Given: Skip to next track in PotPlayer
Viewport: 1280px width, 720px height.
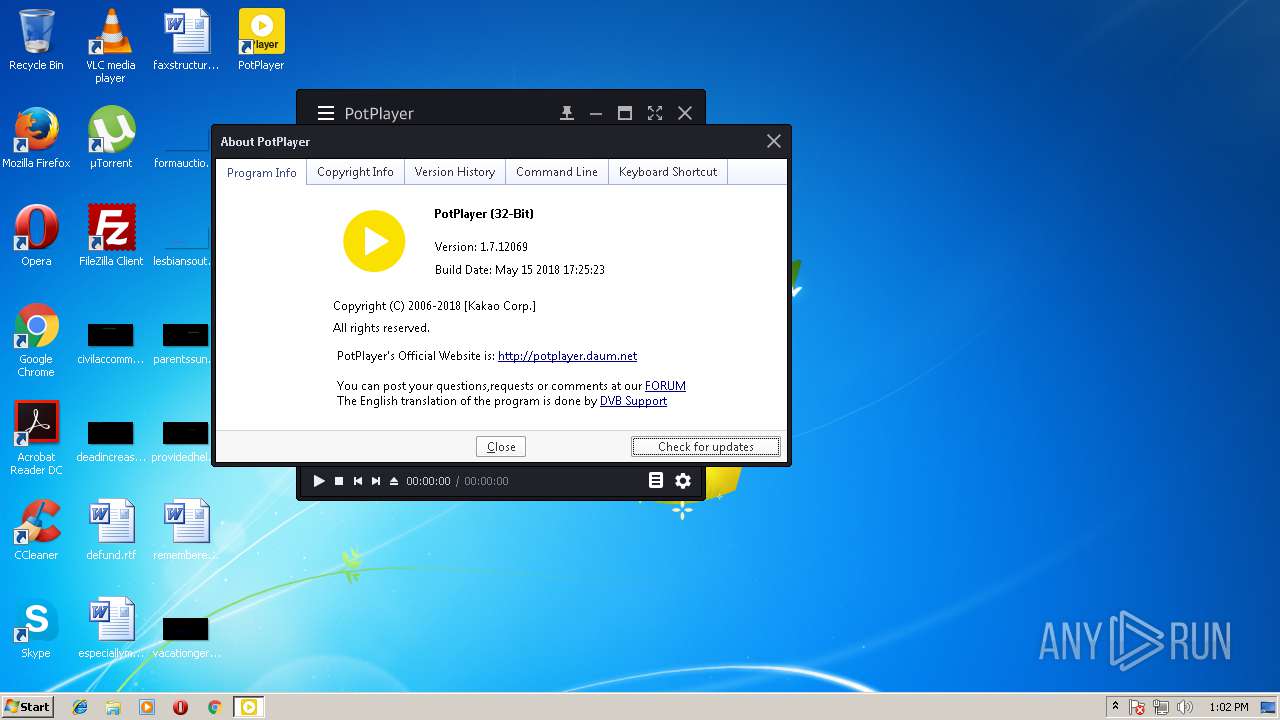Looking at the screenshot, I should click(376, 481).
